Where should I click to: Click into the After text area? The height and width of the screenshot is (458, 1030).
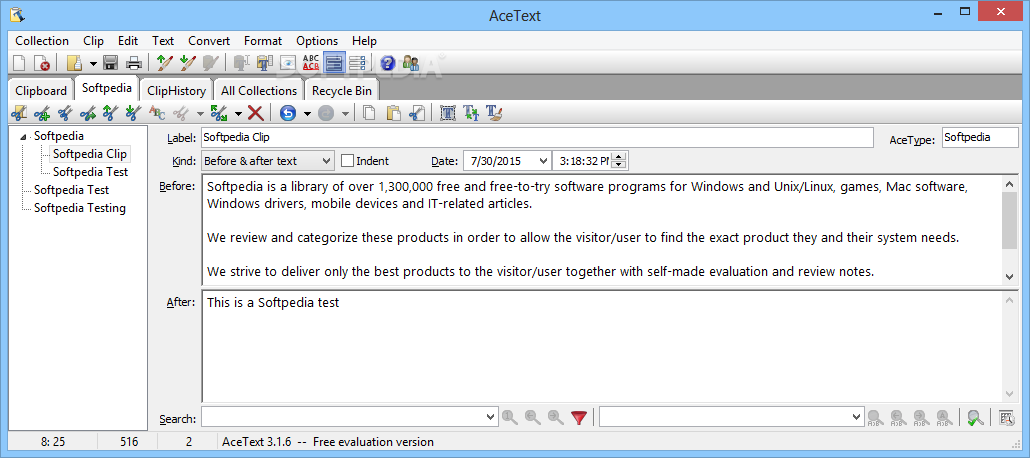[602, 346]
